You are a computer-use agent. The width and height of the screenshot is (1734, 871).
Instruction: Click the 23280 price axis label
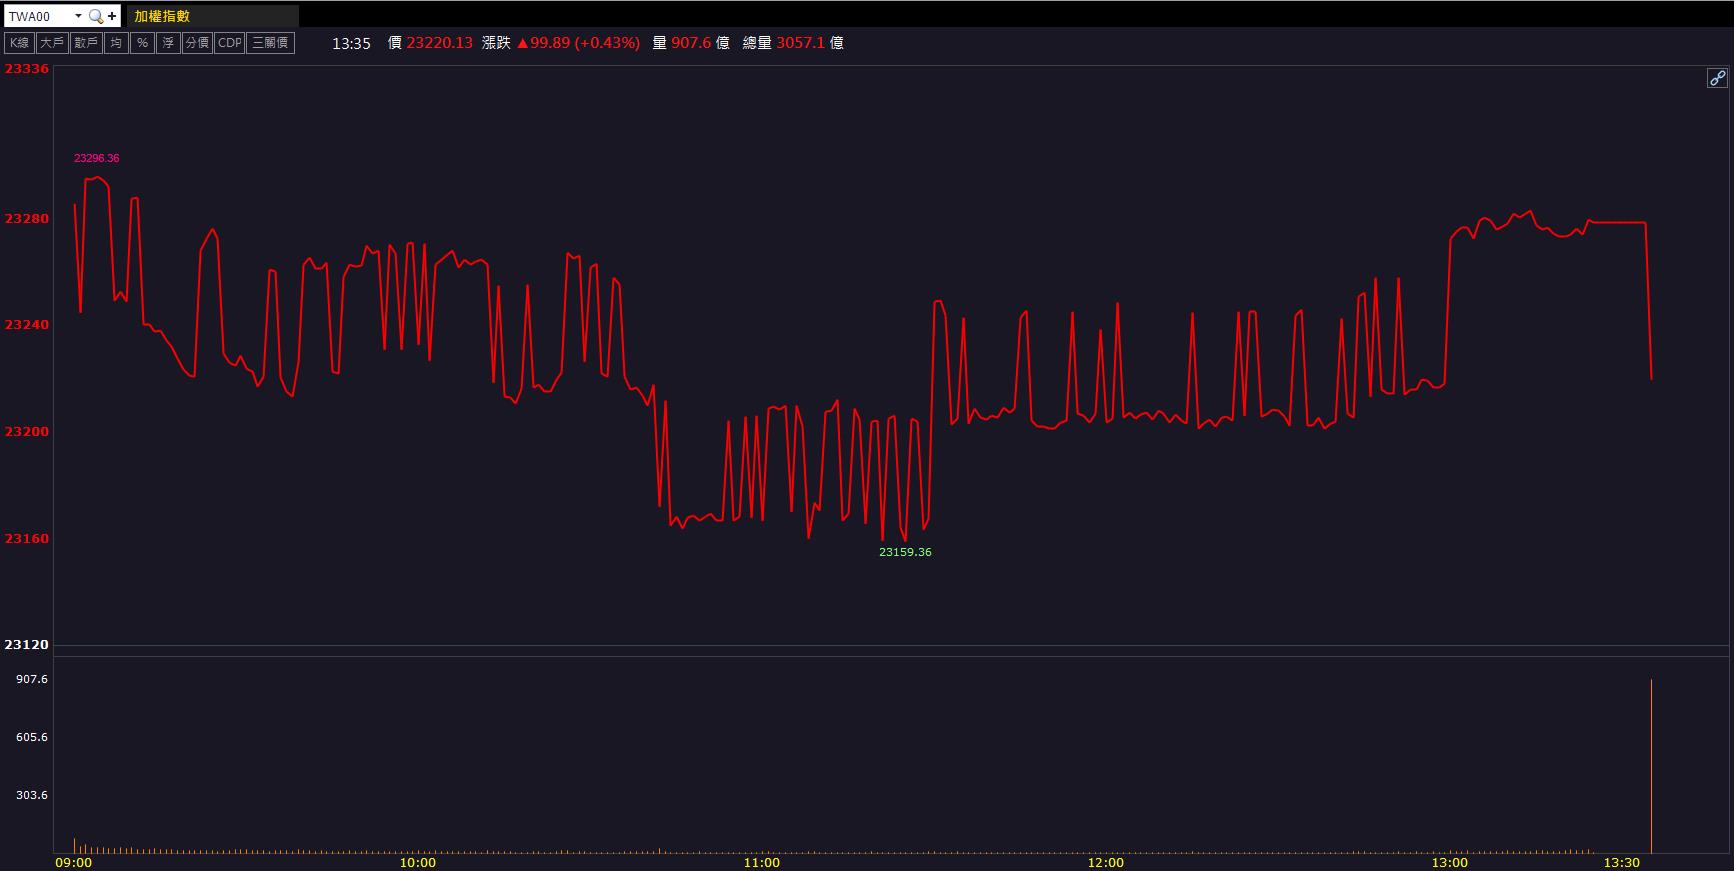27,218
